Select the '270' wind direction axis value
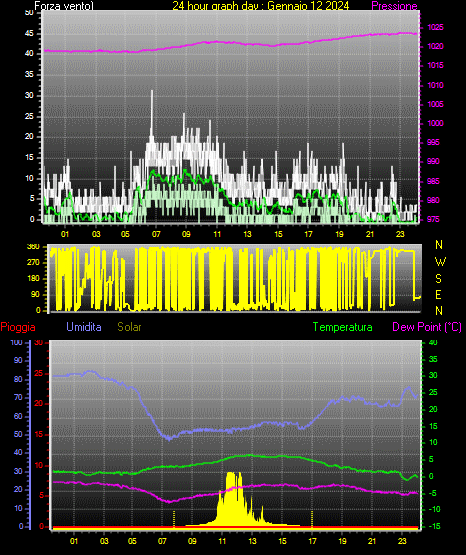 33,263
